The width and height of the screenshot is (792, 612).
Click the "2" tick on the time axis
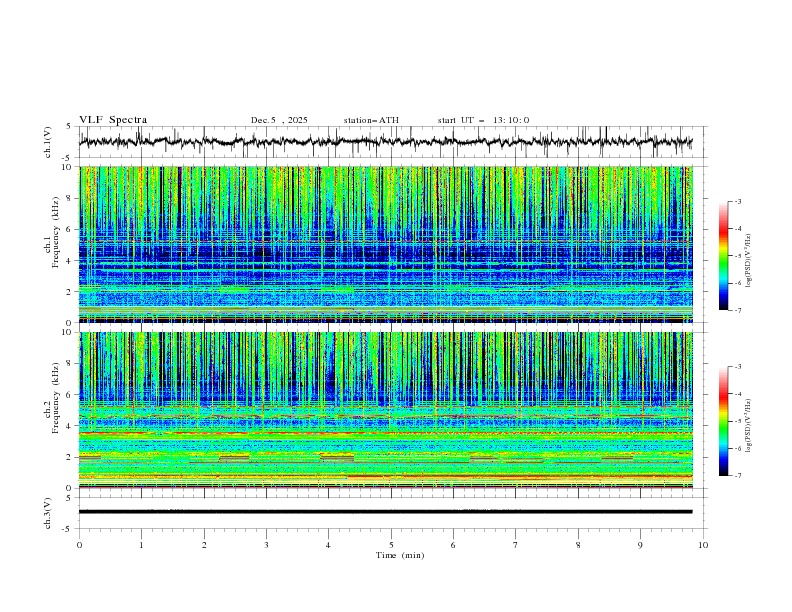(x=204, y=545)
